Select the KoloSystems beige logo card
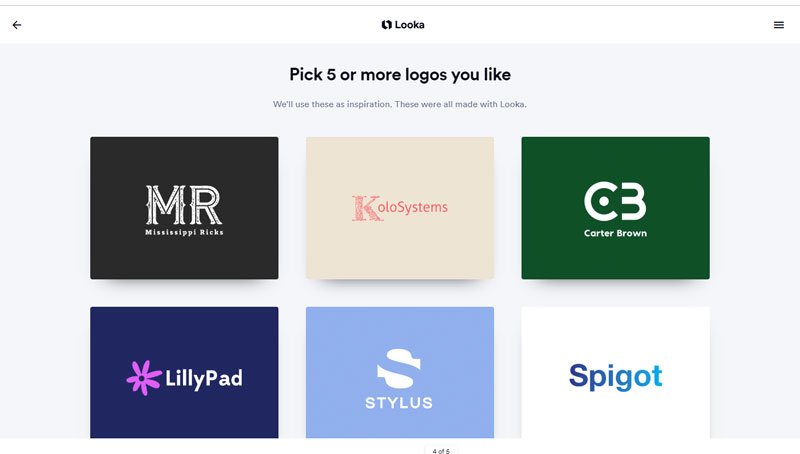 pos(400,208)
